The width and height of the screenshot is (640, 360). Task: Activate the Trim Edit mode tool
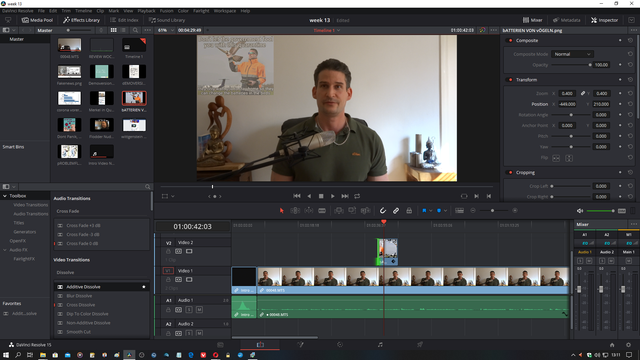pos(295,211)
